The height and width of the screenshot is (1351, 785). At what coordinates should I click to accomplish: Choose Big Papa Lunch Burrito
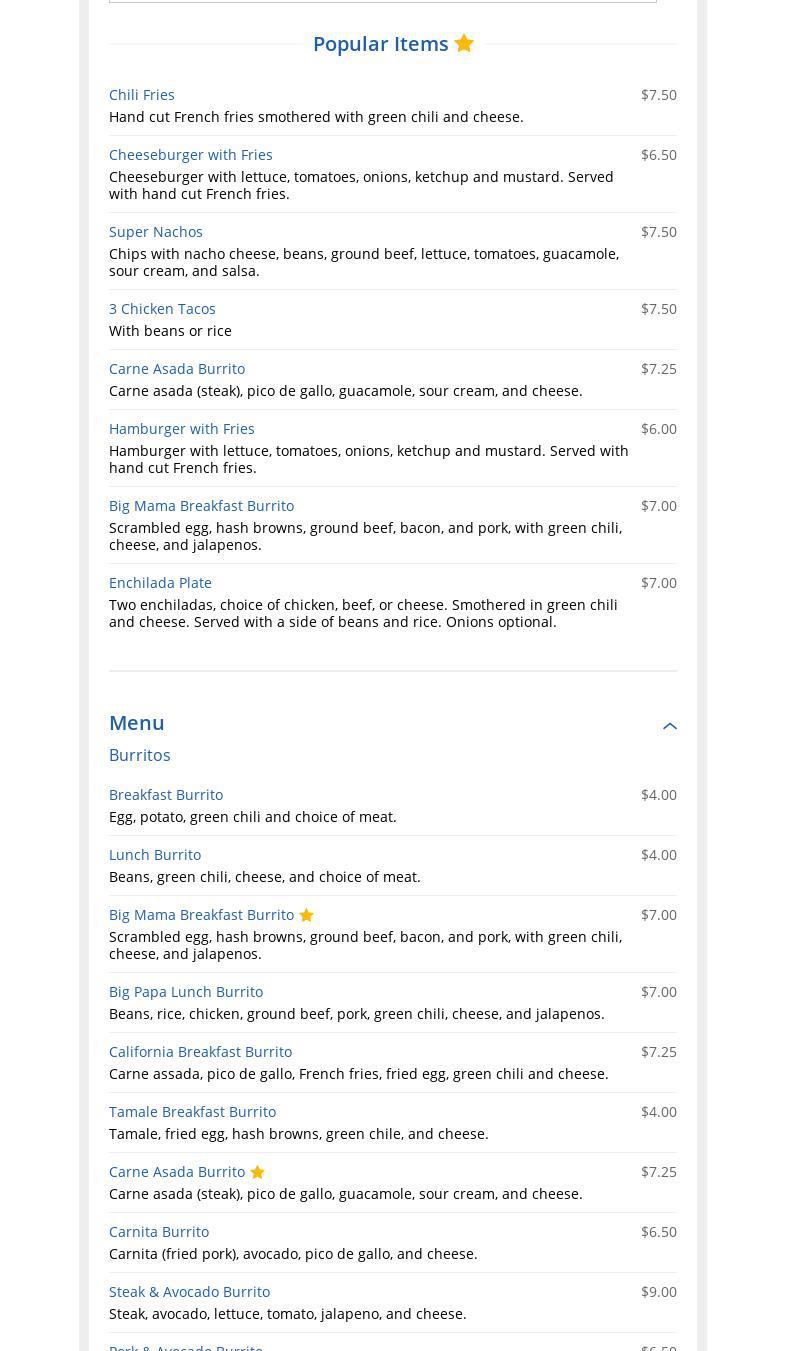[186, 992]
